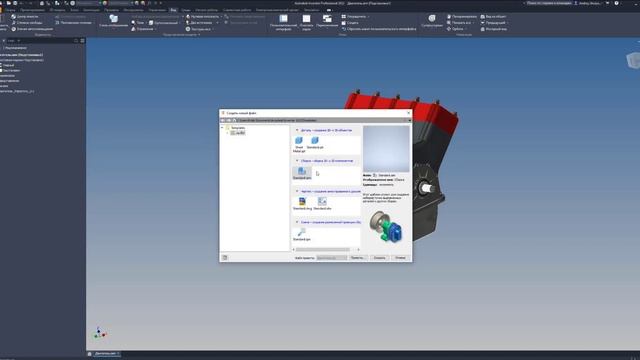Click the Create (Создать) button in dialog

pos(379,258)
